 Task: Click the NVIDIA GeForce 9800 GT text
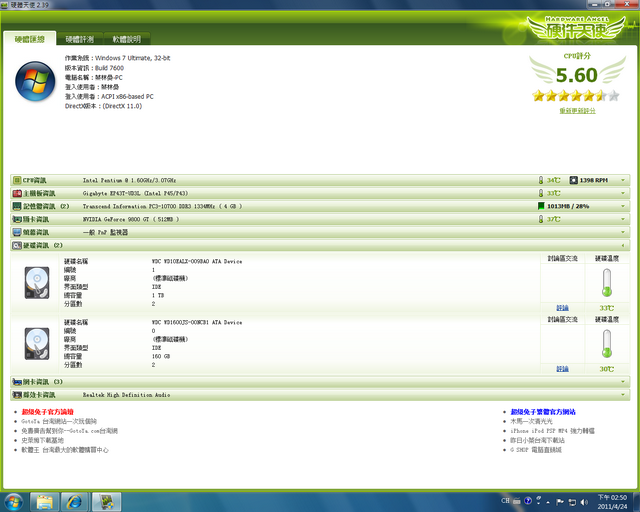click(131, 219)
